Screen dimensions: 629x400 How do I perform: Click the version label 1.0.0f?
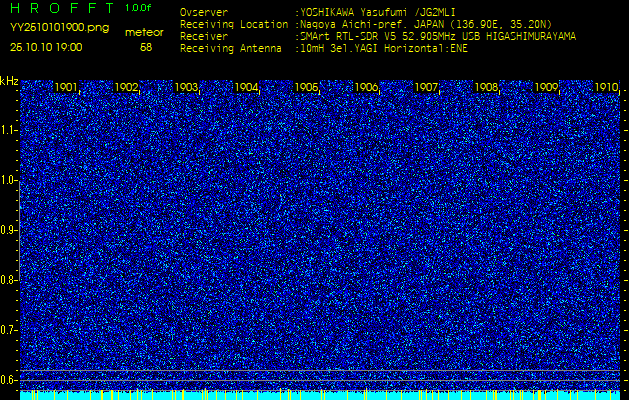point(138,8)
